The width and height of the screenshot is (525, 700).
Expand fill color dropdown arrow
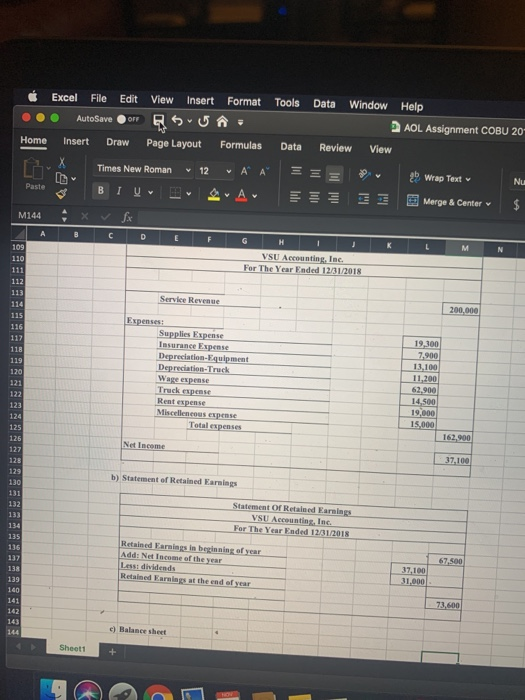(x=227, y=195)
